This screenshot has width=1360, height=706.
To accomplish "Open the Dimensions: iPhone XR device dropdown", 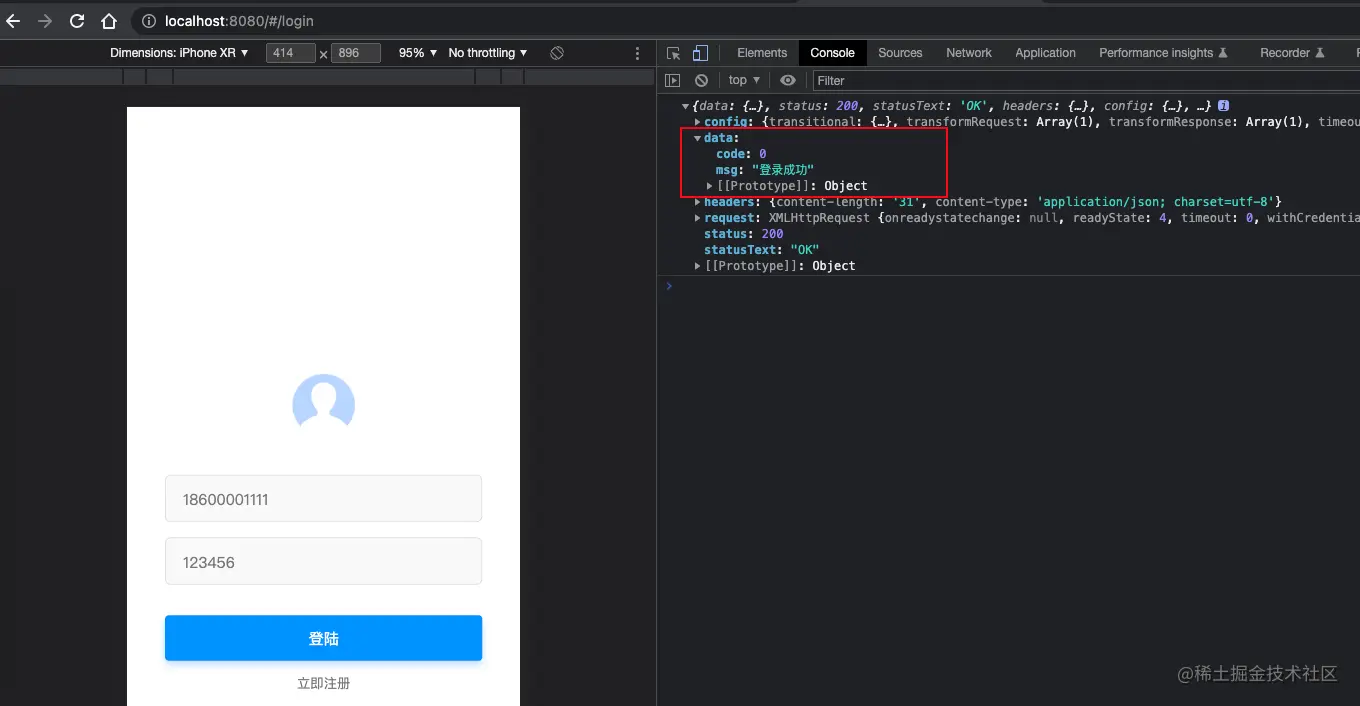I will [x=179, y=53].
